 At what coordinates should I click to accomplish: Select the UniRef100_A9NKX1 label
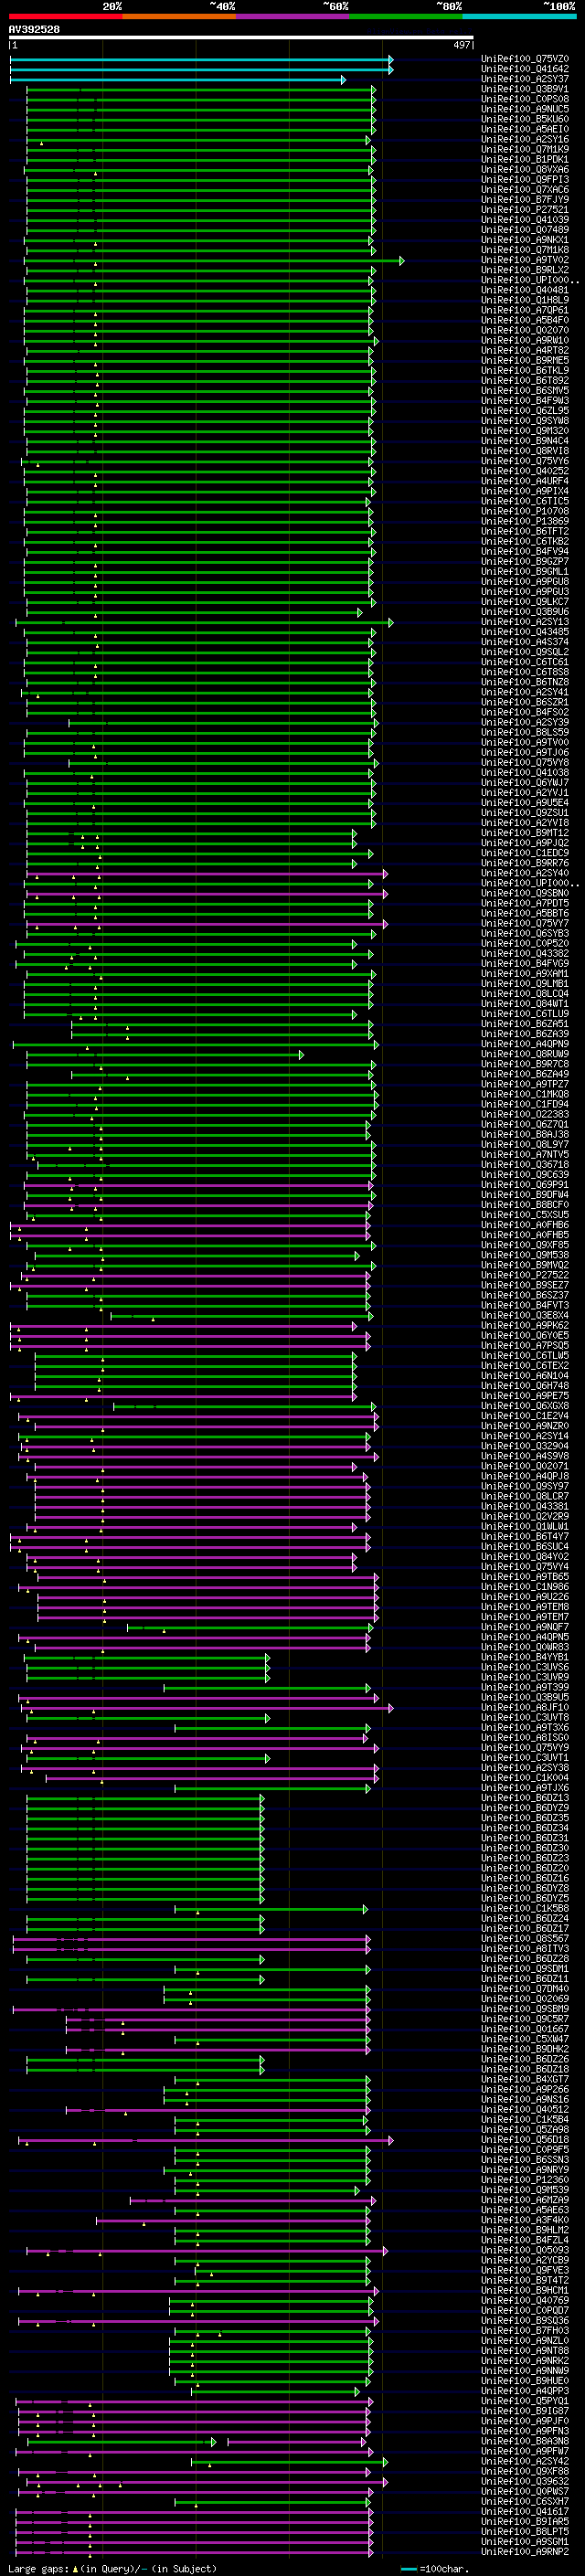coord(525,240)
